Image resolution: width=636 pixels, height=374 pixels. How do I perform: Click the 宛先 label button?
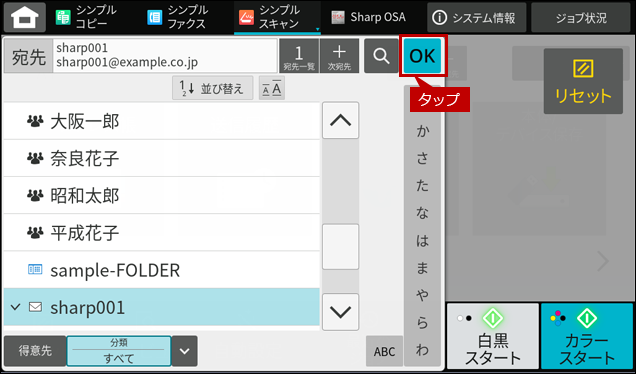(x=28, y=56)
